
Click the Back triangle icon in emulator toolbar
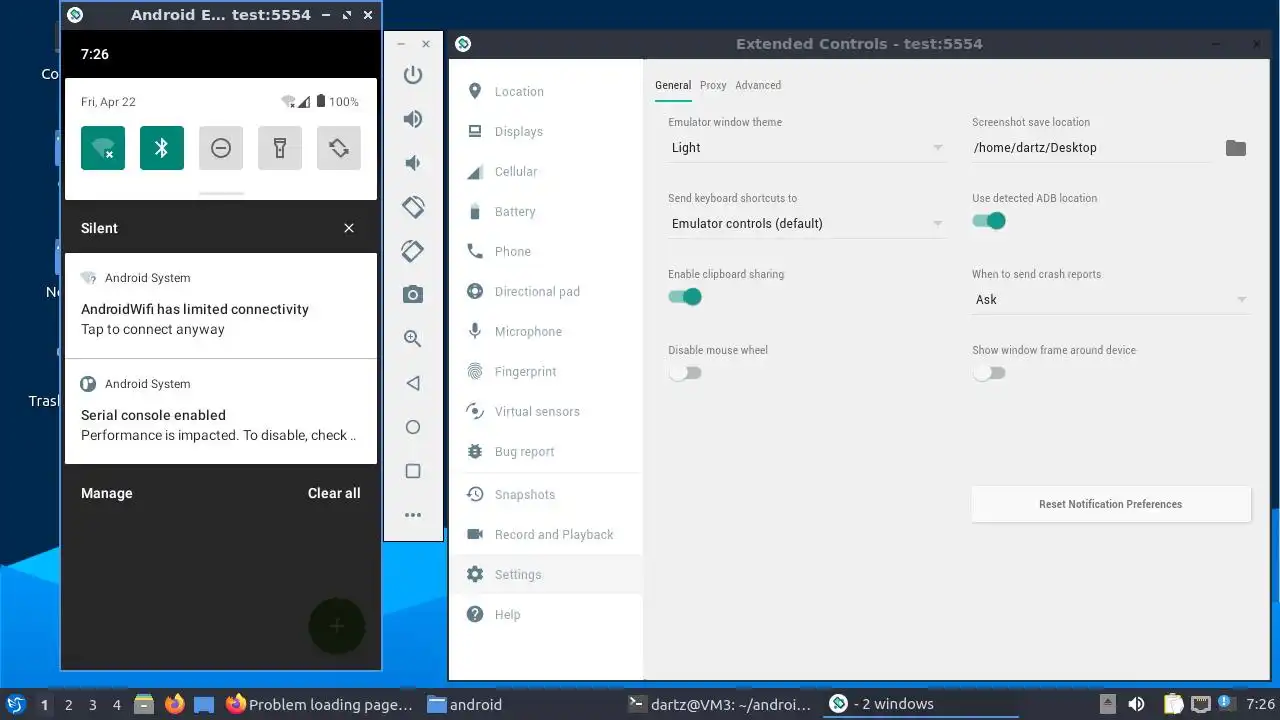[413, 383]
